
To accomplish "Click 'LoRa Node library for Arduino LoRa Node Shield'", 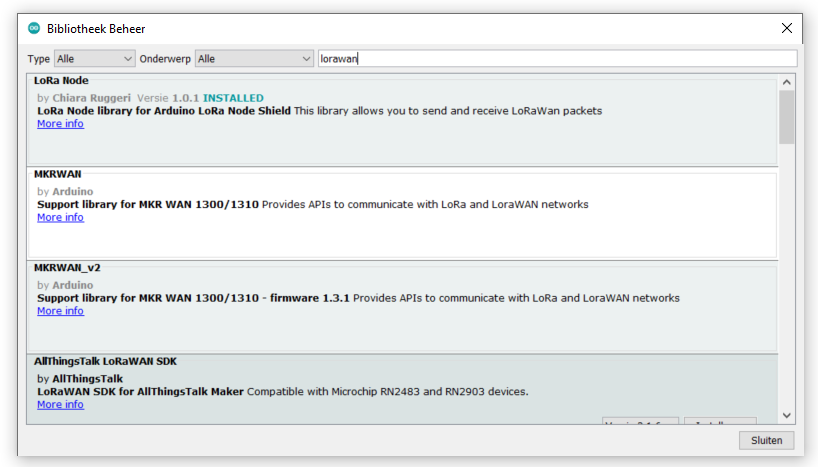I will coord(164,111).
